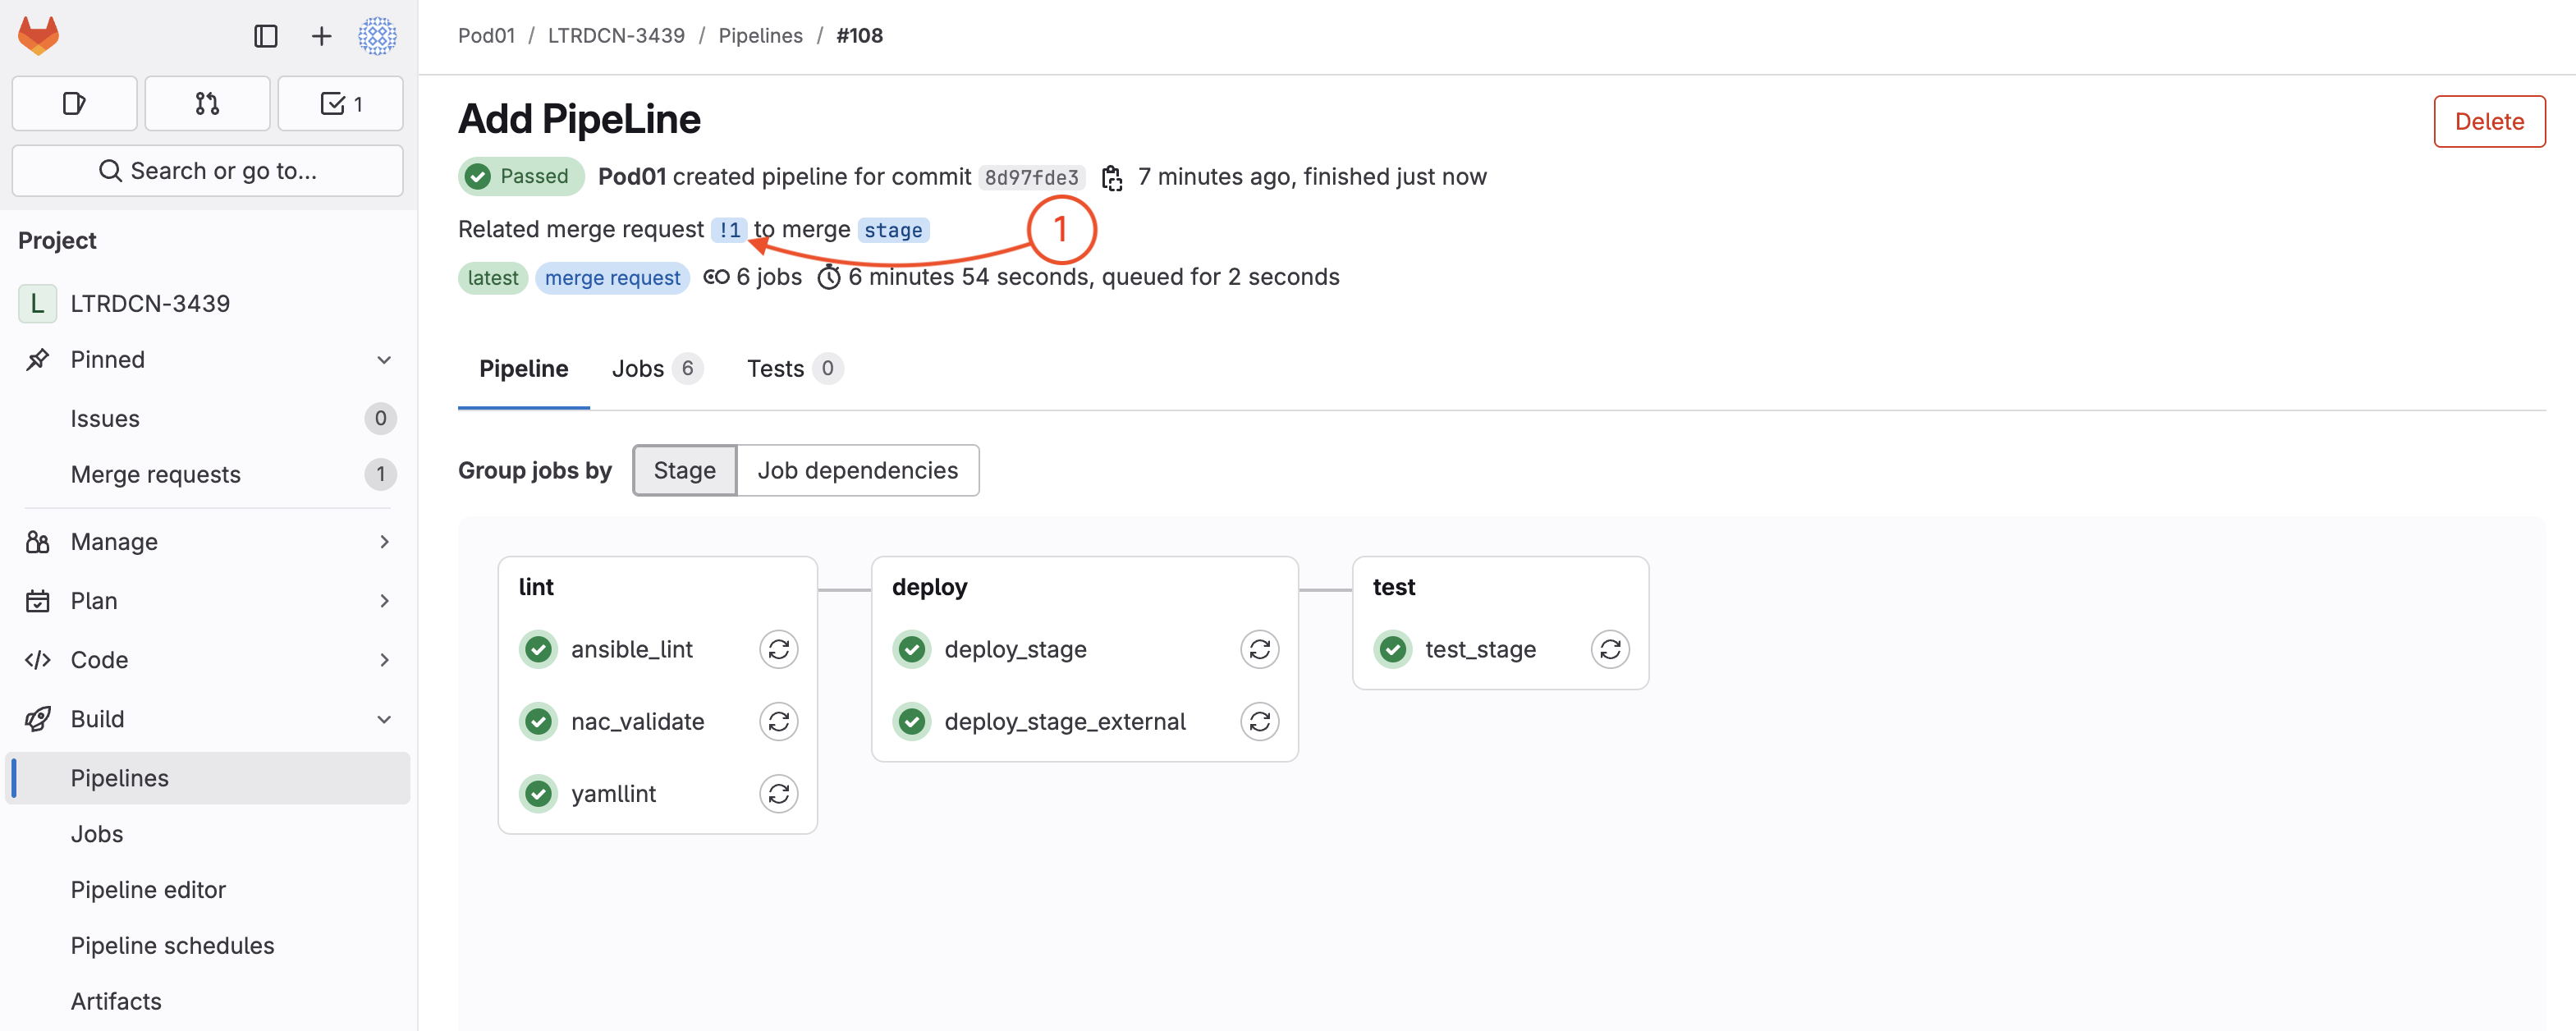Viewport: 2576px width, 1031px height.
Task: Toggle the sidebar collapse icon
Action: click(266, 36)
